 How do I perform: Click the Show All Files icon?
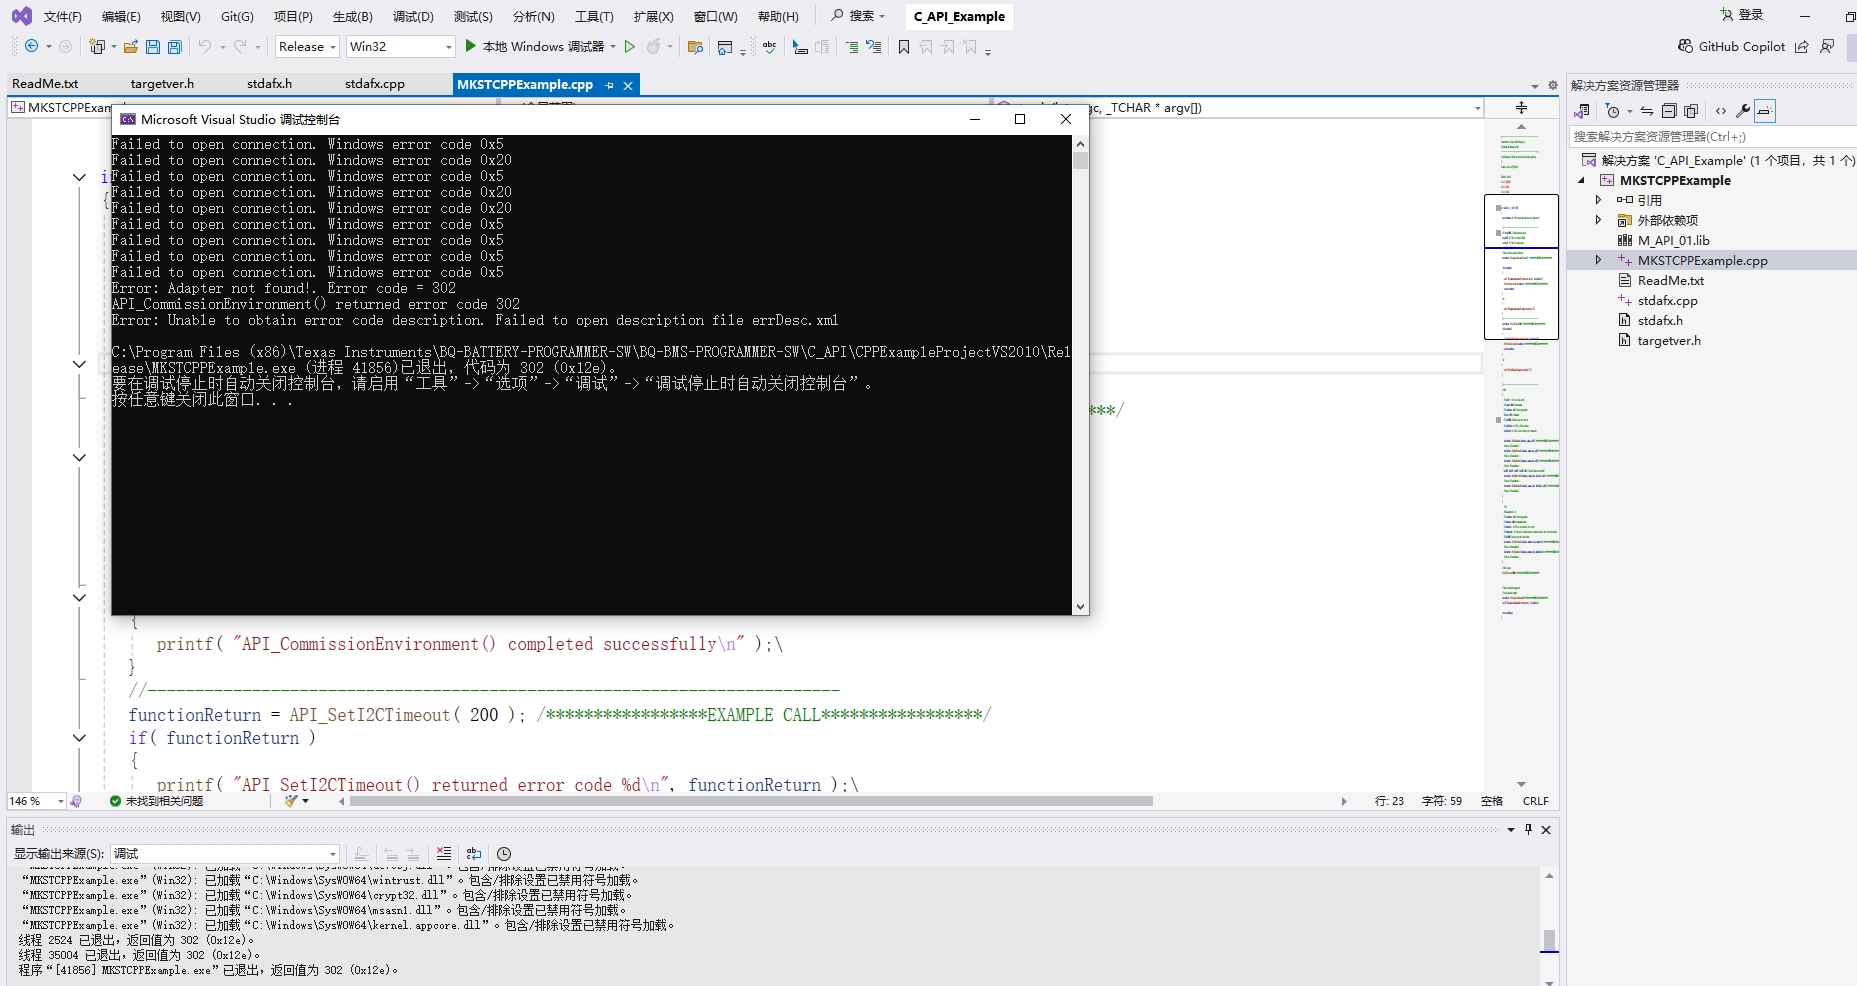(x=1691, y=111)
